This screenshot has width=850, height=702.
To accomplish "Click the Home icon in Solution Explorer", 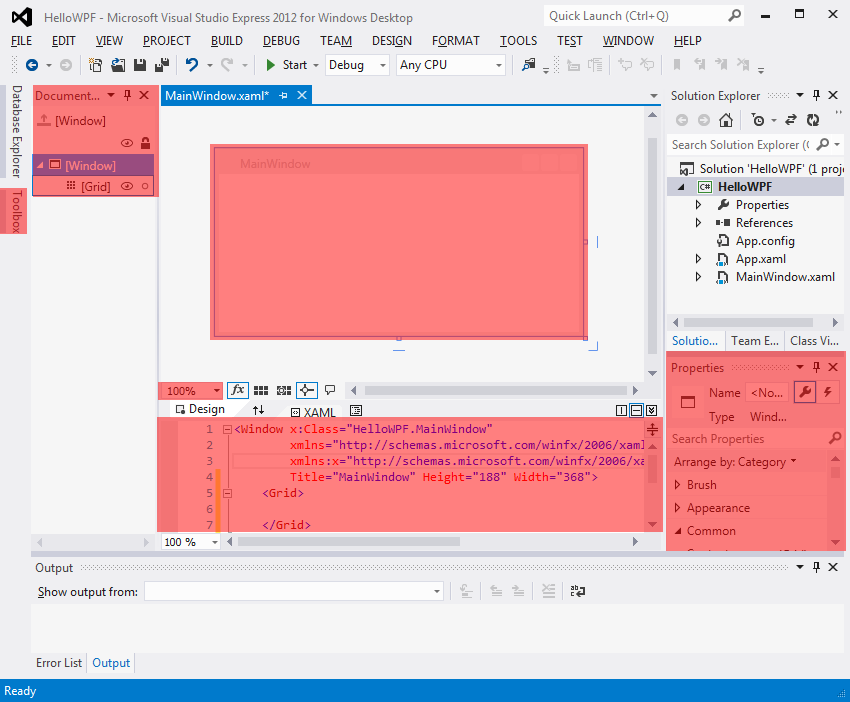I will pos(727,120).
